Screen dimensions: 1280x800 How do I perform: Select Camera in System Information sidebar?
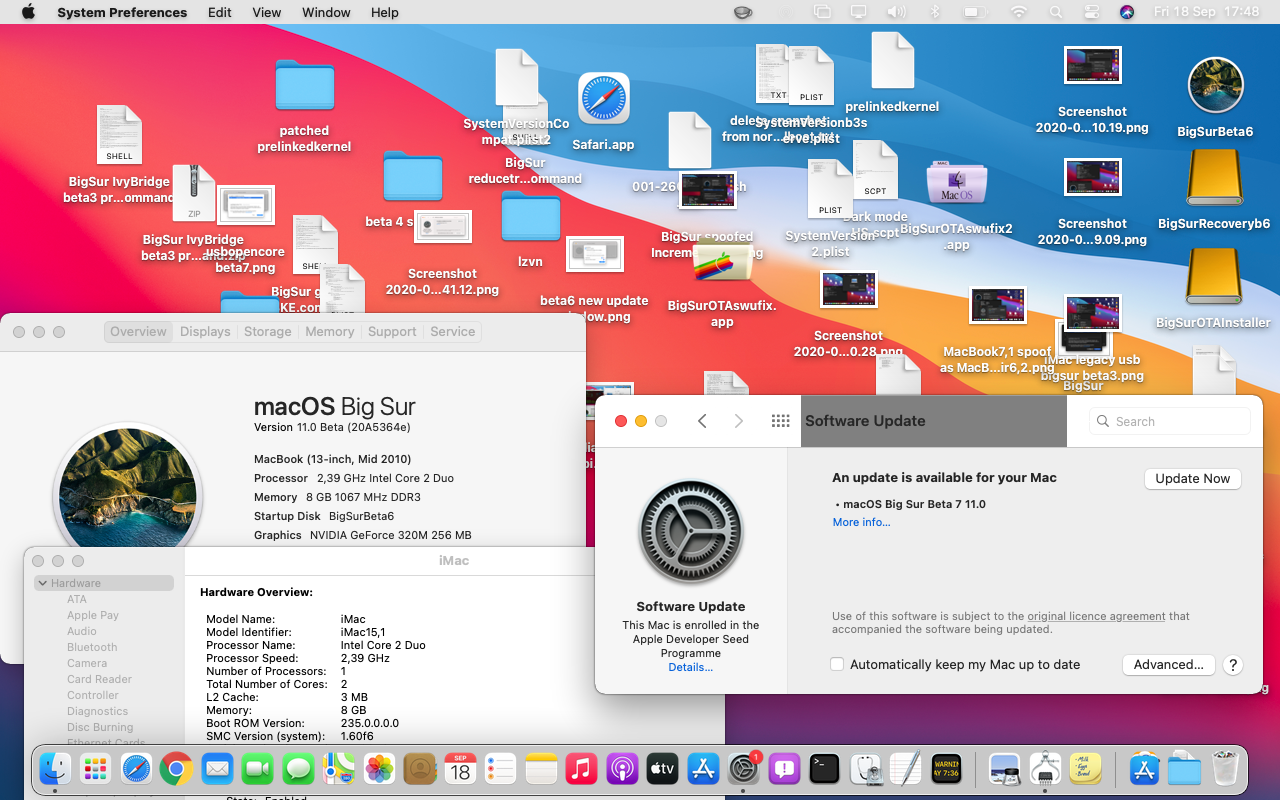coord(87,663)
